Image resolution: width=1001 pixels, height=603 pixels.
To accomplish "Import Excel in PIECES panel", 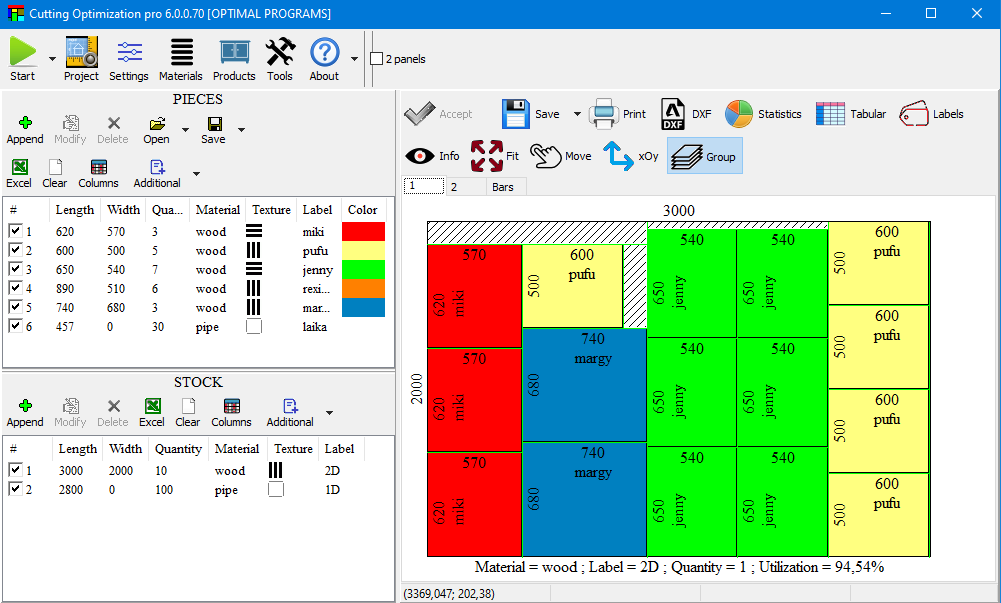I will pyautogui.click(x=19, y=174).
